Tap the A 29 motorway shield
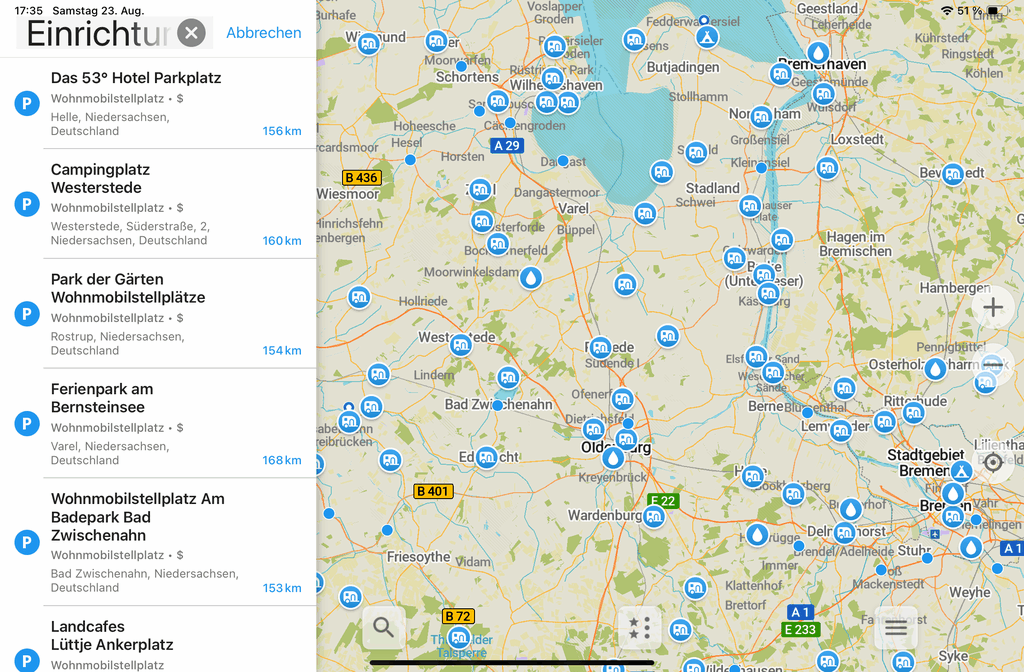 tap(507, 146)
